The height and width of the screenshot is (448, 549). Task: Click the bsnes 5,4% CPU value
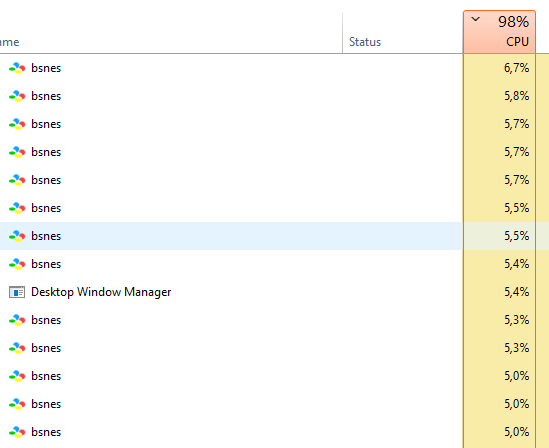click(516, 264)
